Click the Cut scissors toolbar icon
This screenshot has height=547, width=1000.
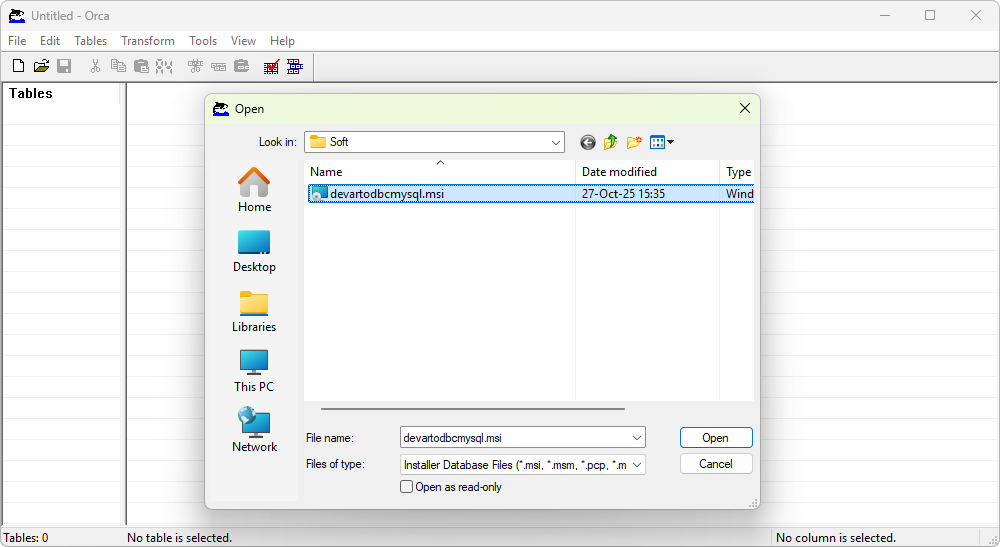[x=95, y=66]
